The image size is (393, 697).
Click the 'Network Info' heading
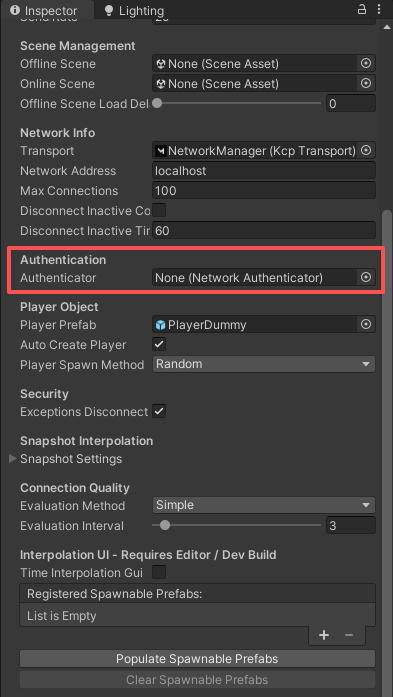point(57,132)
